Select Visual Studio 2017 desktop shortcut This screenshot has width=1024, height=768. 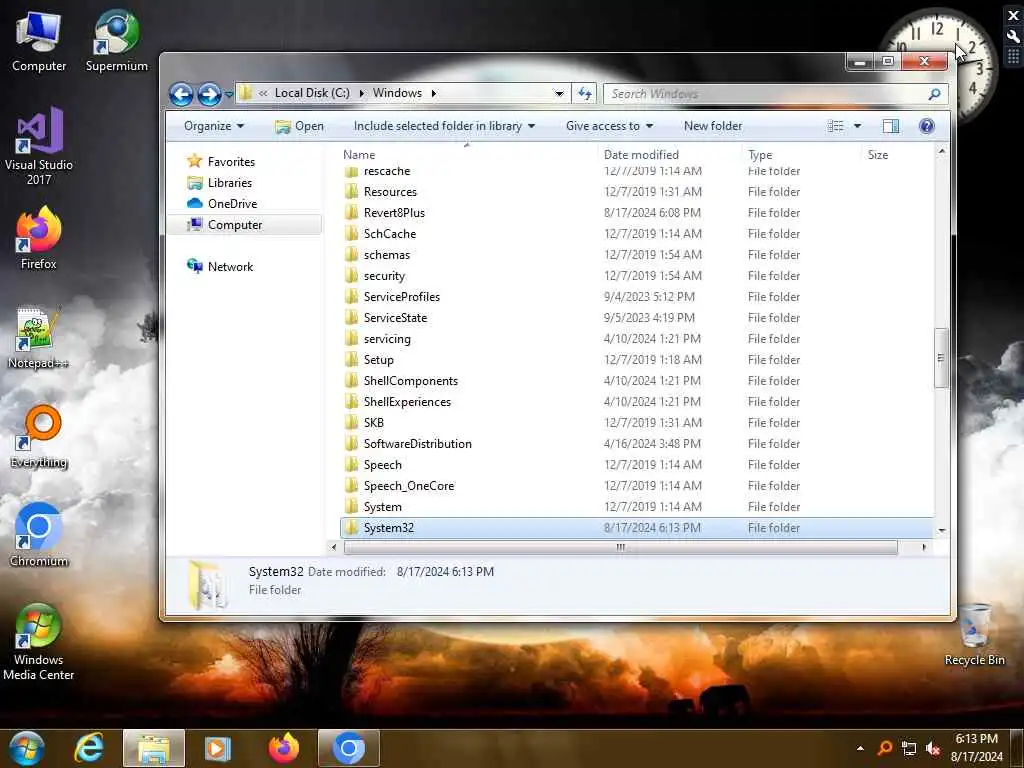pyautogui.click(x=39, y=147)
